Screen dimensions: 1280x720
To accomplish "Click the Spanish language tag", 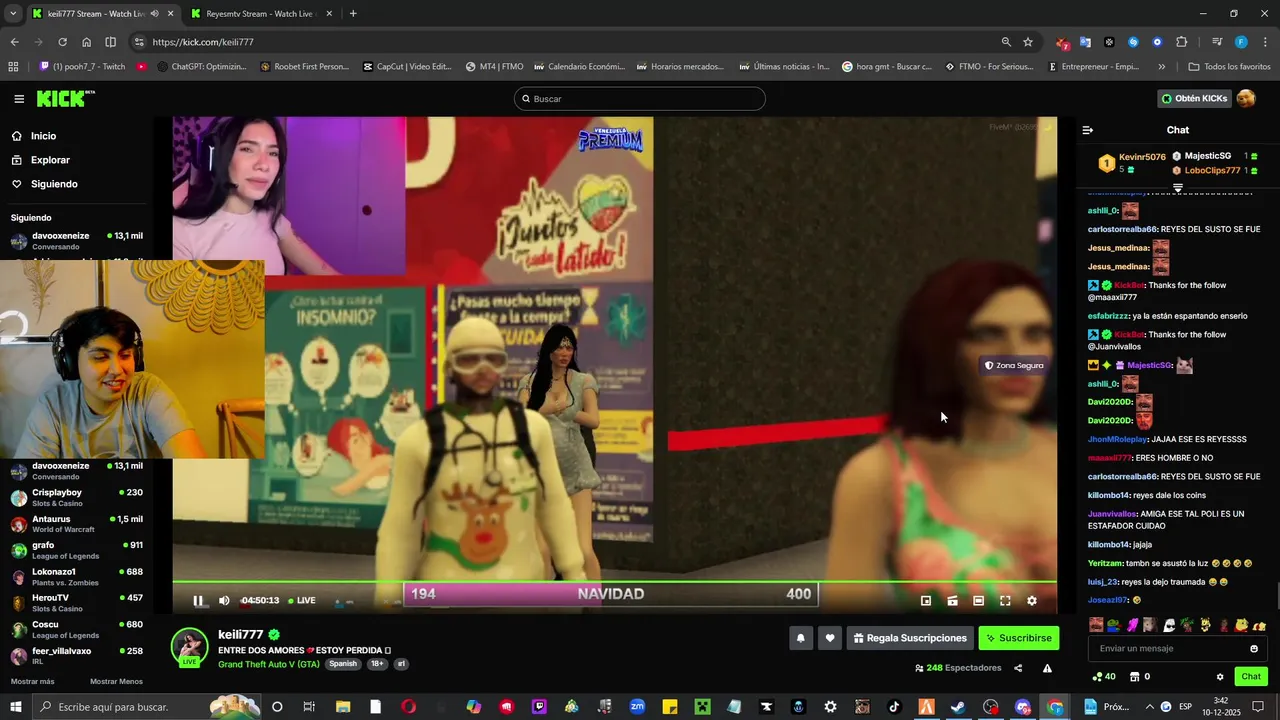I will [x=343, y=664].
